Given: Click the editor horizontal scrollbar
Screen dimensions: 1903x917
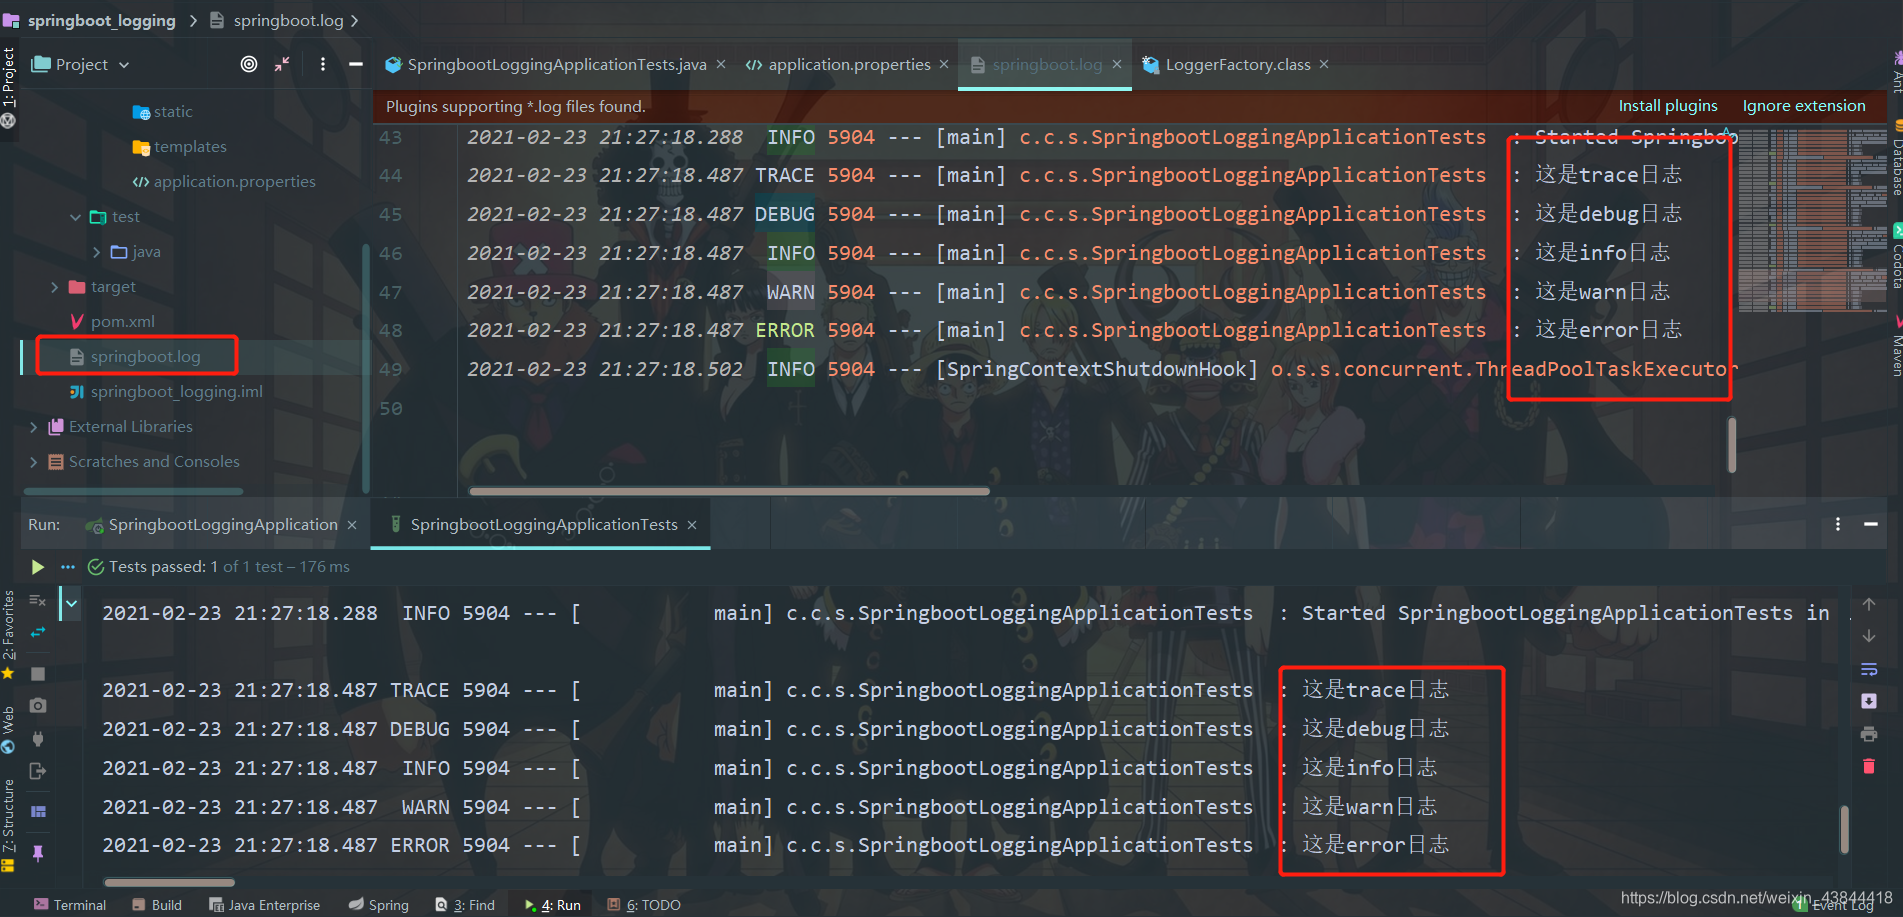Looking at the screenshot, I should 729,491.
